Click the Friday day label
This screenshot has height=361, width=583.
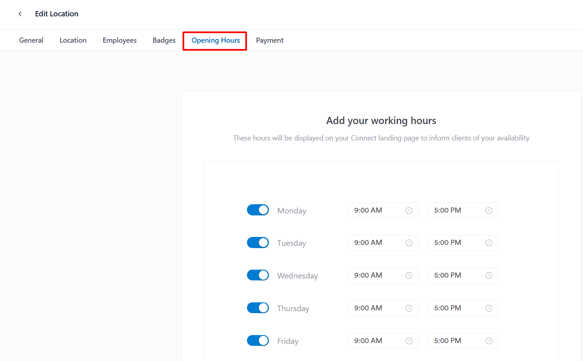(x=288, y=341)
